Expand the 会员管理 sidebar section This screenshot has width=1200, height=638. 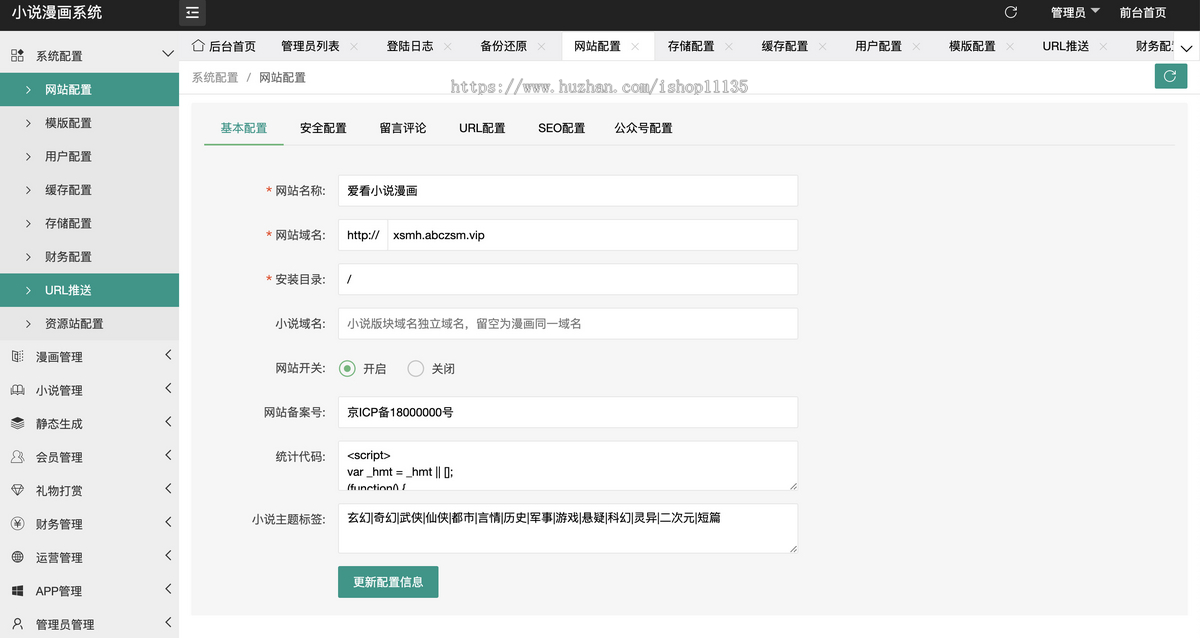(168, 455)
